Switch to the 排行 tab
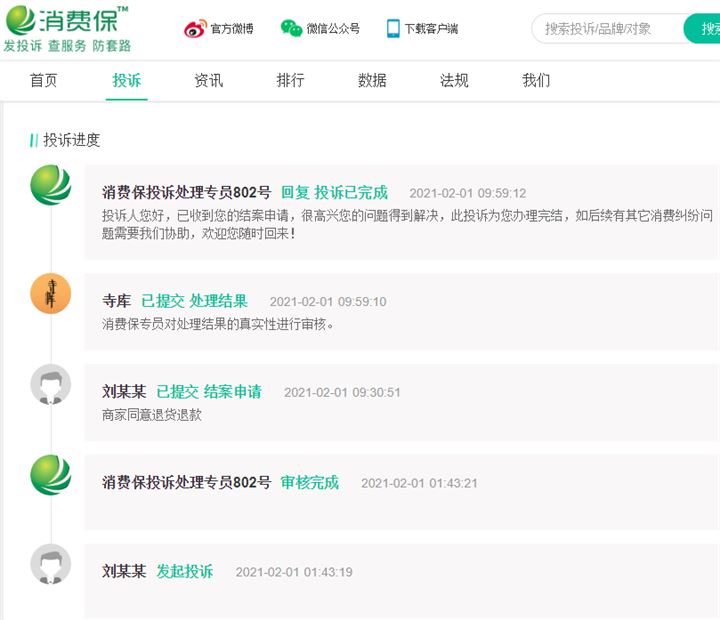Screen dimensions: 720x620 coord(290,80)
